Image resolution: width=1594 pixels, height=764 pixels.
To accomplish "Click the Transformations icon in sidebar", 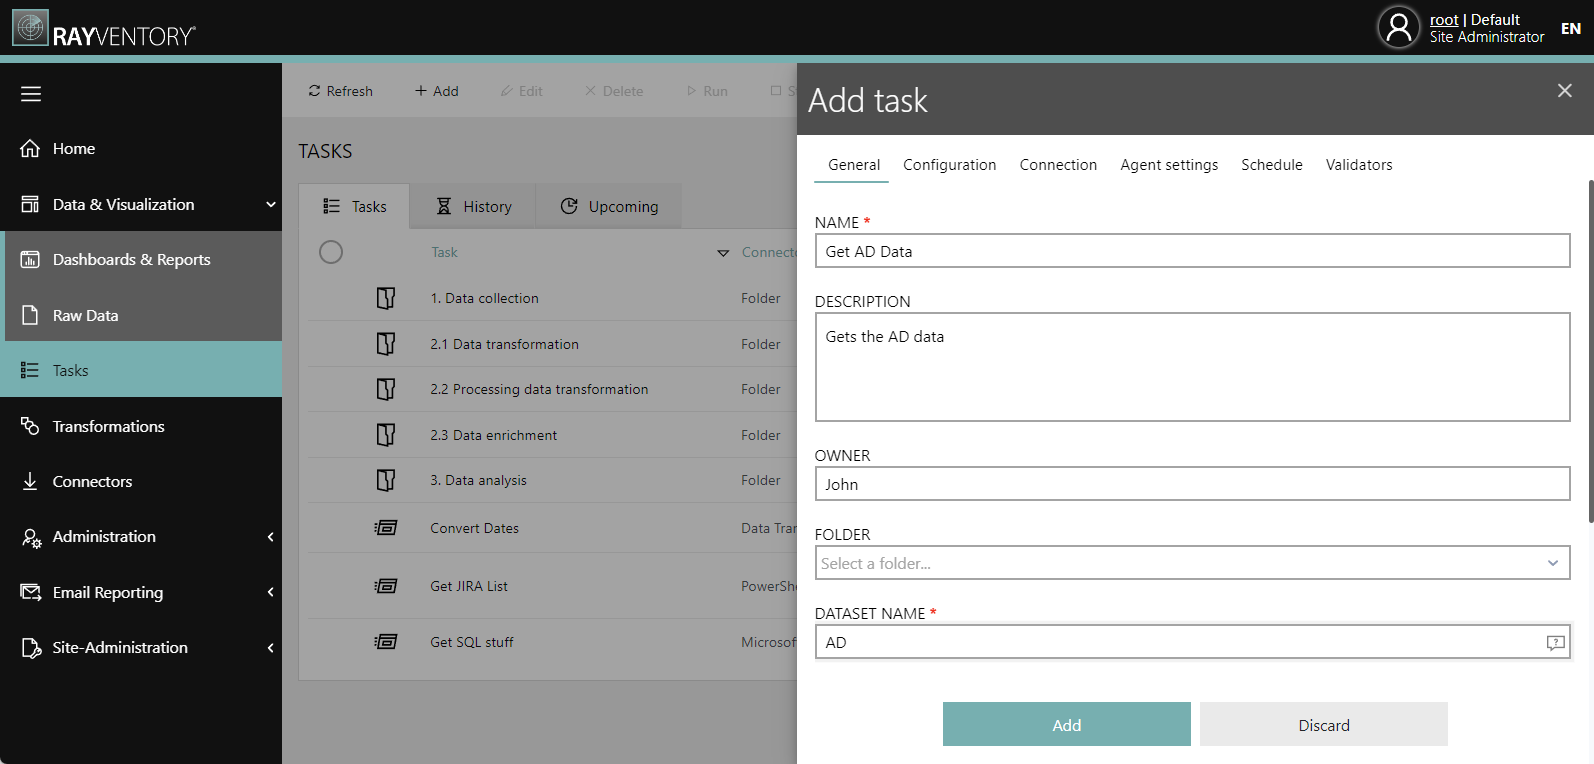I will point(31,426).
